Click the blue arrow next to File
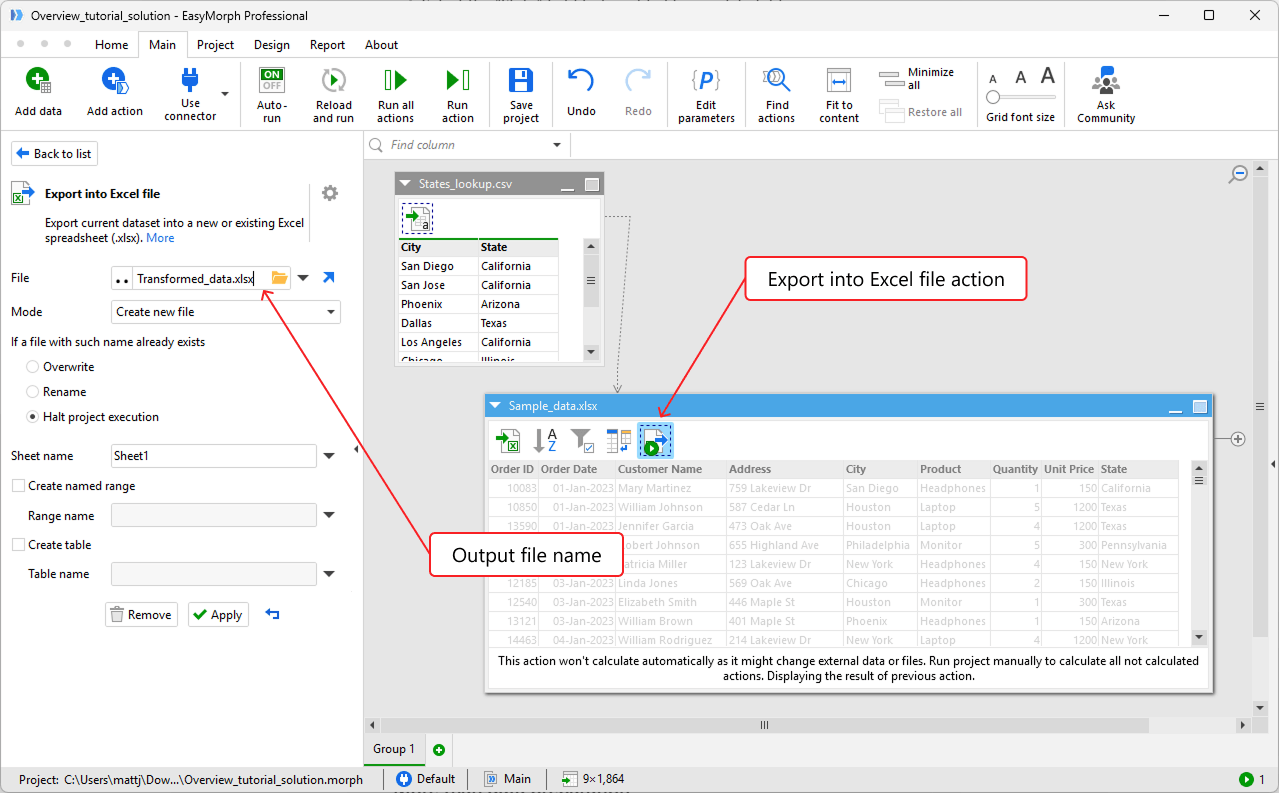This screenshot has width=1279, height=793. click(x=328, y=278)
